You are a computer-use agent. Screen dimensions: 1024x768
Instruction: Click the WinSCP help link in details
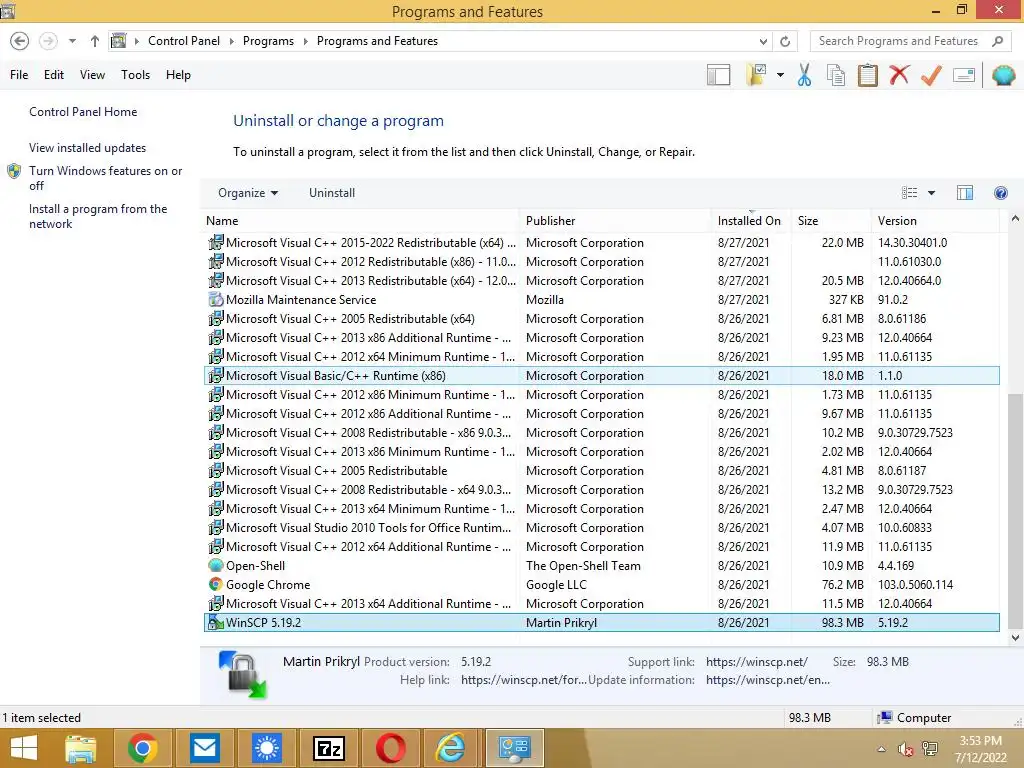coord(523,680)
